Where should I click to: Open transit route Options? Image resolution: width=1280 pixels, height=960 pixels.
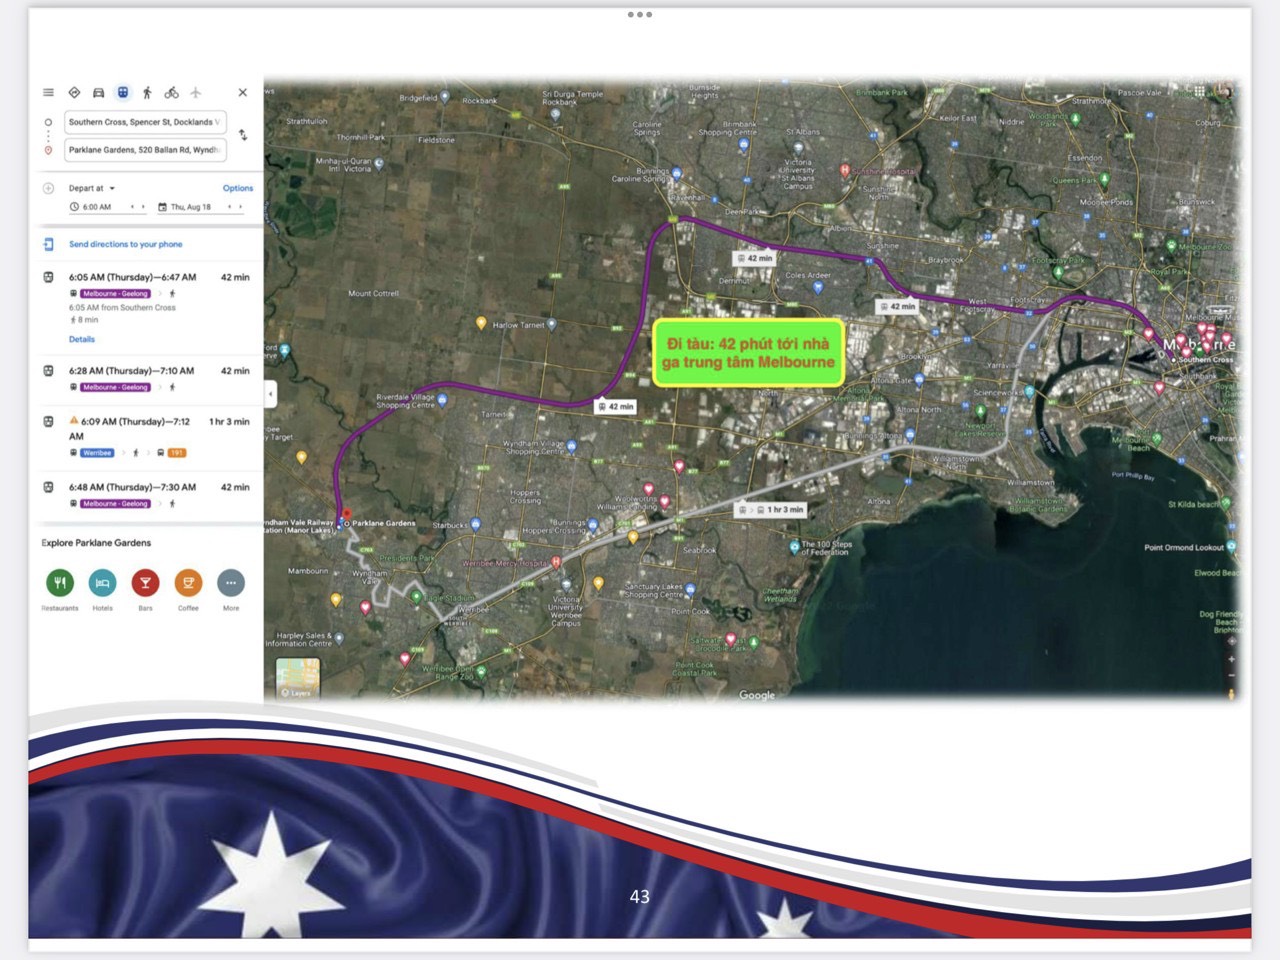238,188
